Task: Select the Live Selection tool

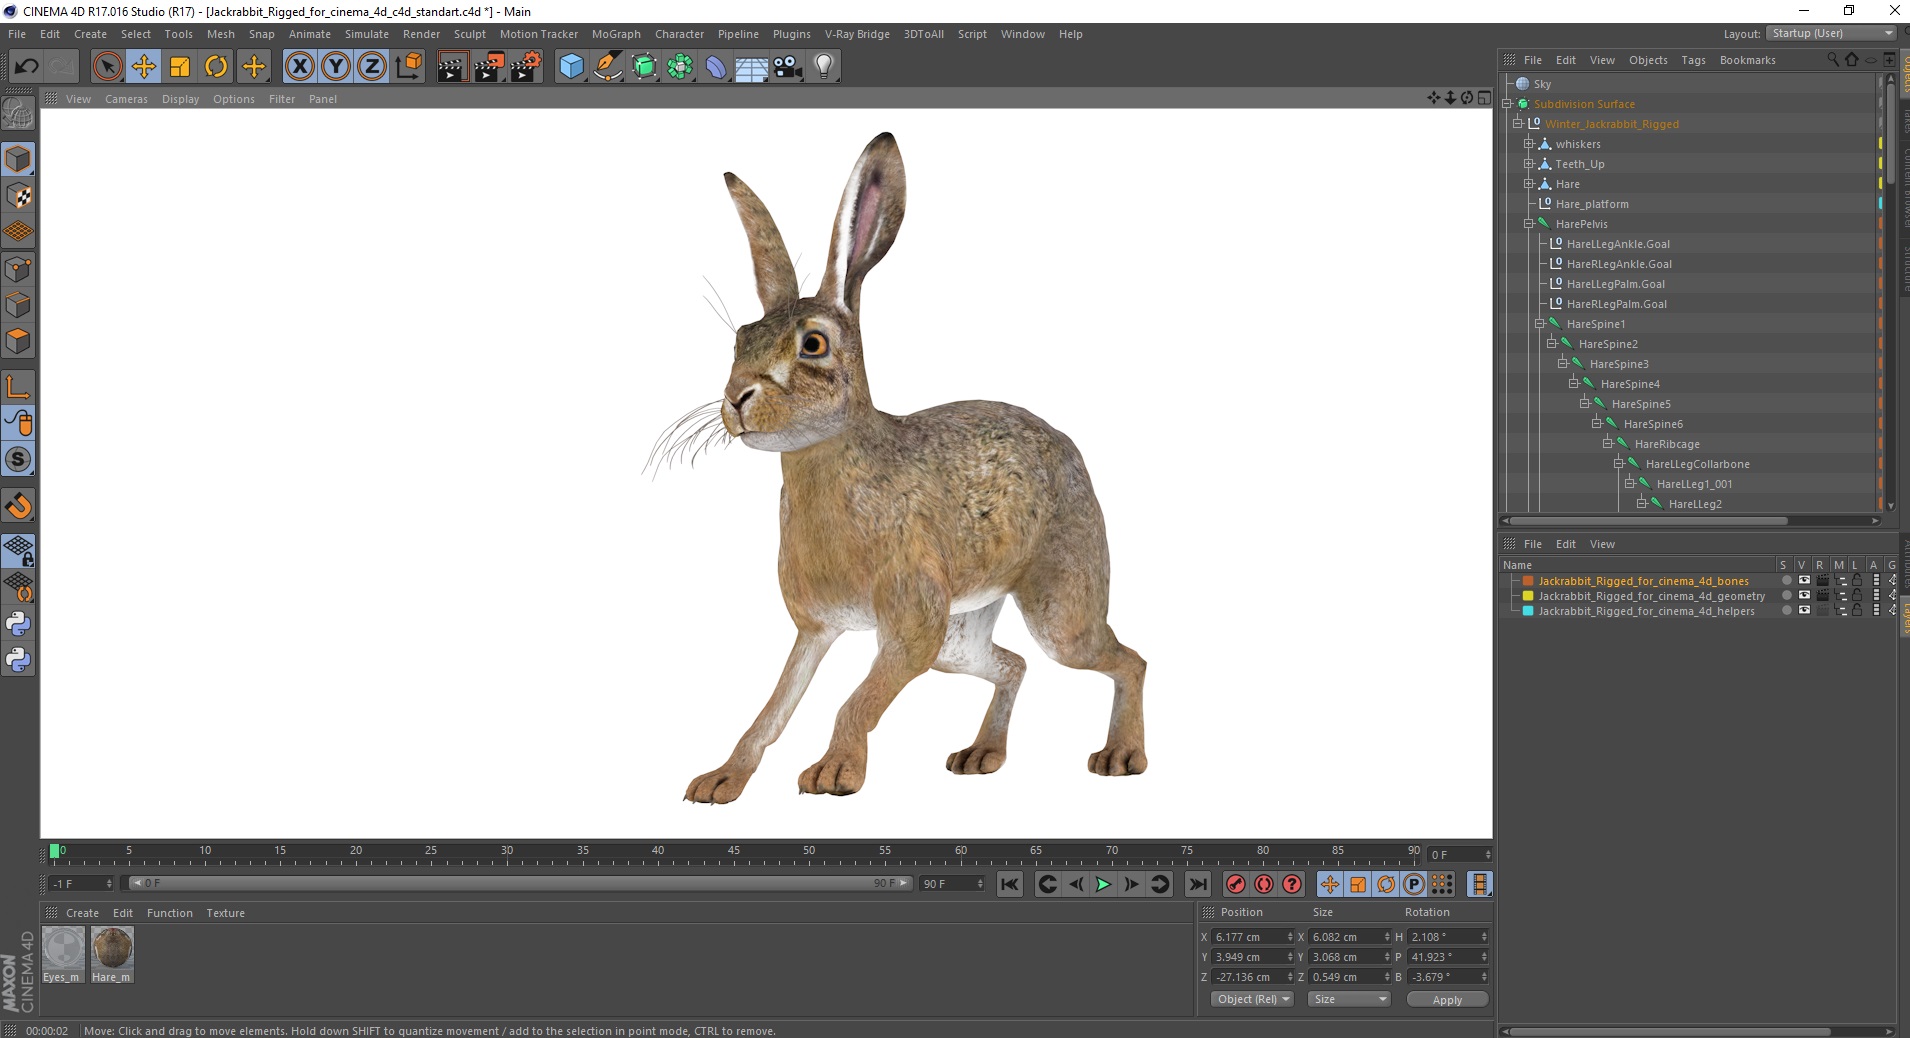Action: tap(107, 67)
